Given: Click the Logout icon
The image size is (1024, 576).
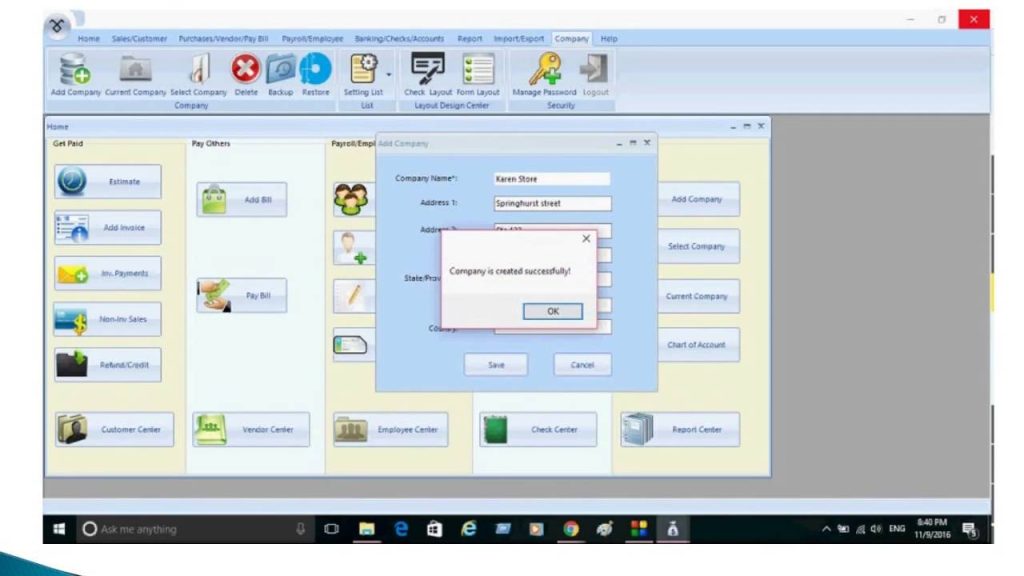Looking at the screenshot, I should (595, 73).
